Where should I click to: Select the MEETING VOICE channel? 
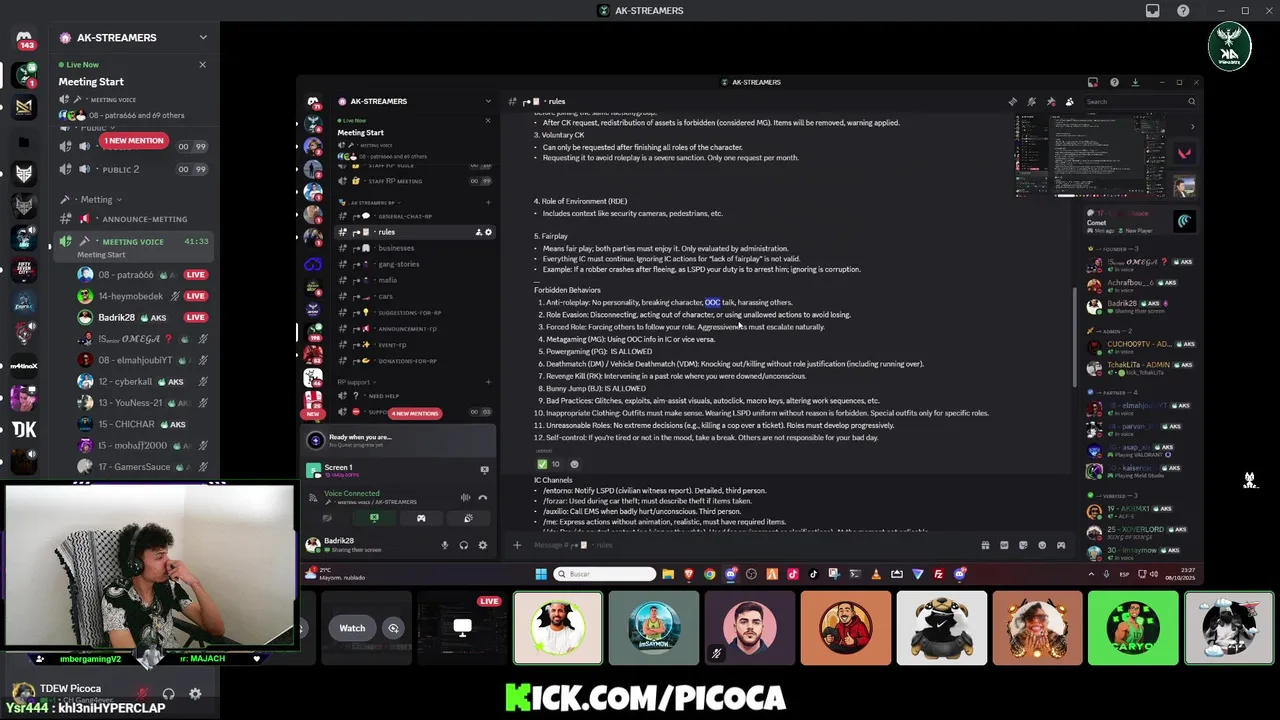click(x=133, y=241)
